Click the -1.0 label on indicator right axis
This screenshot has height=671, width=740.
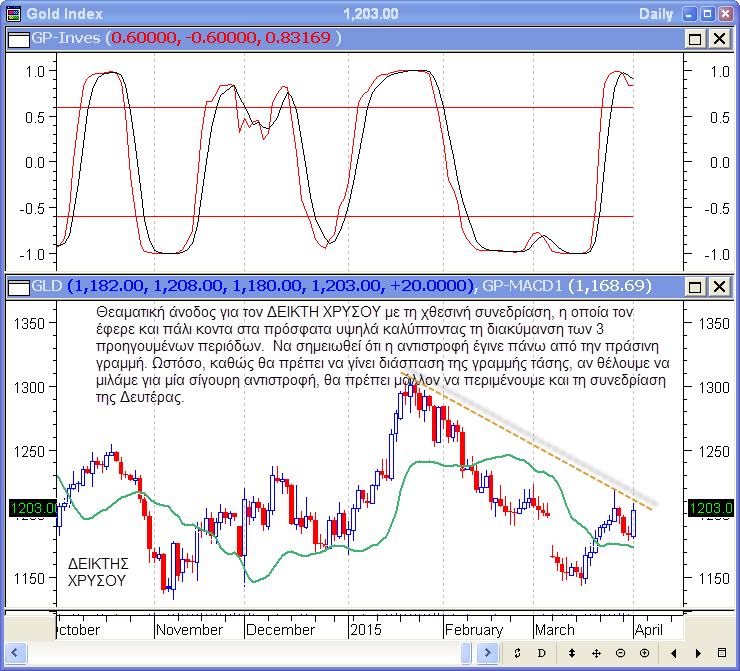(x=717, y=255)
